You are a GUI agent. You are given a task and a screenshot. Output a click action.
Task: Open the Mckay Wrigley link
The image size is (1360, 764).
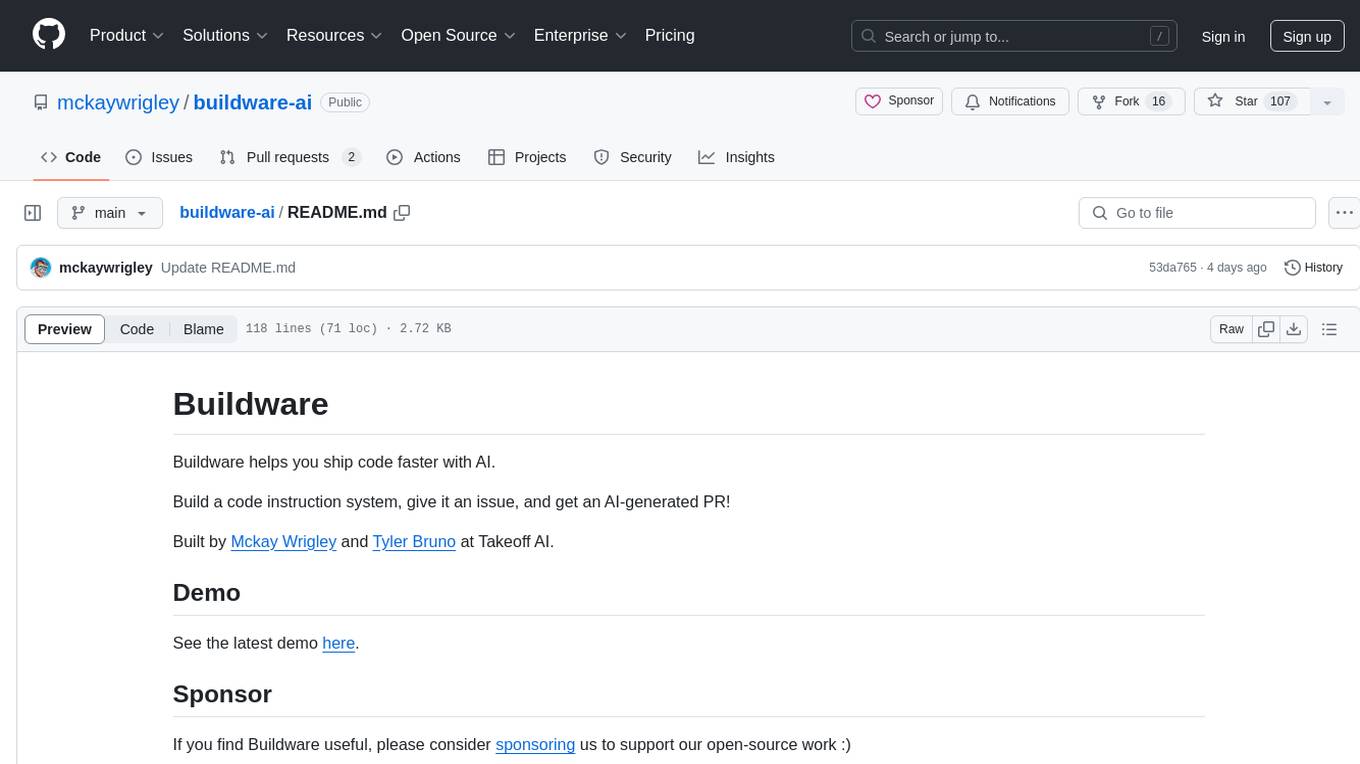coord(283,541)
